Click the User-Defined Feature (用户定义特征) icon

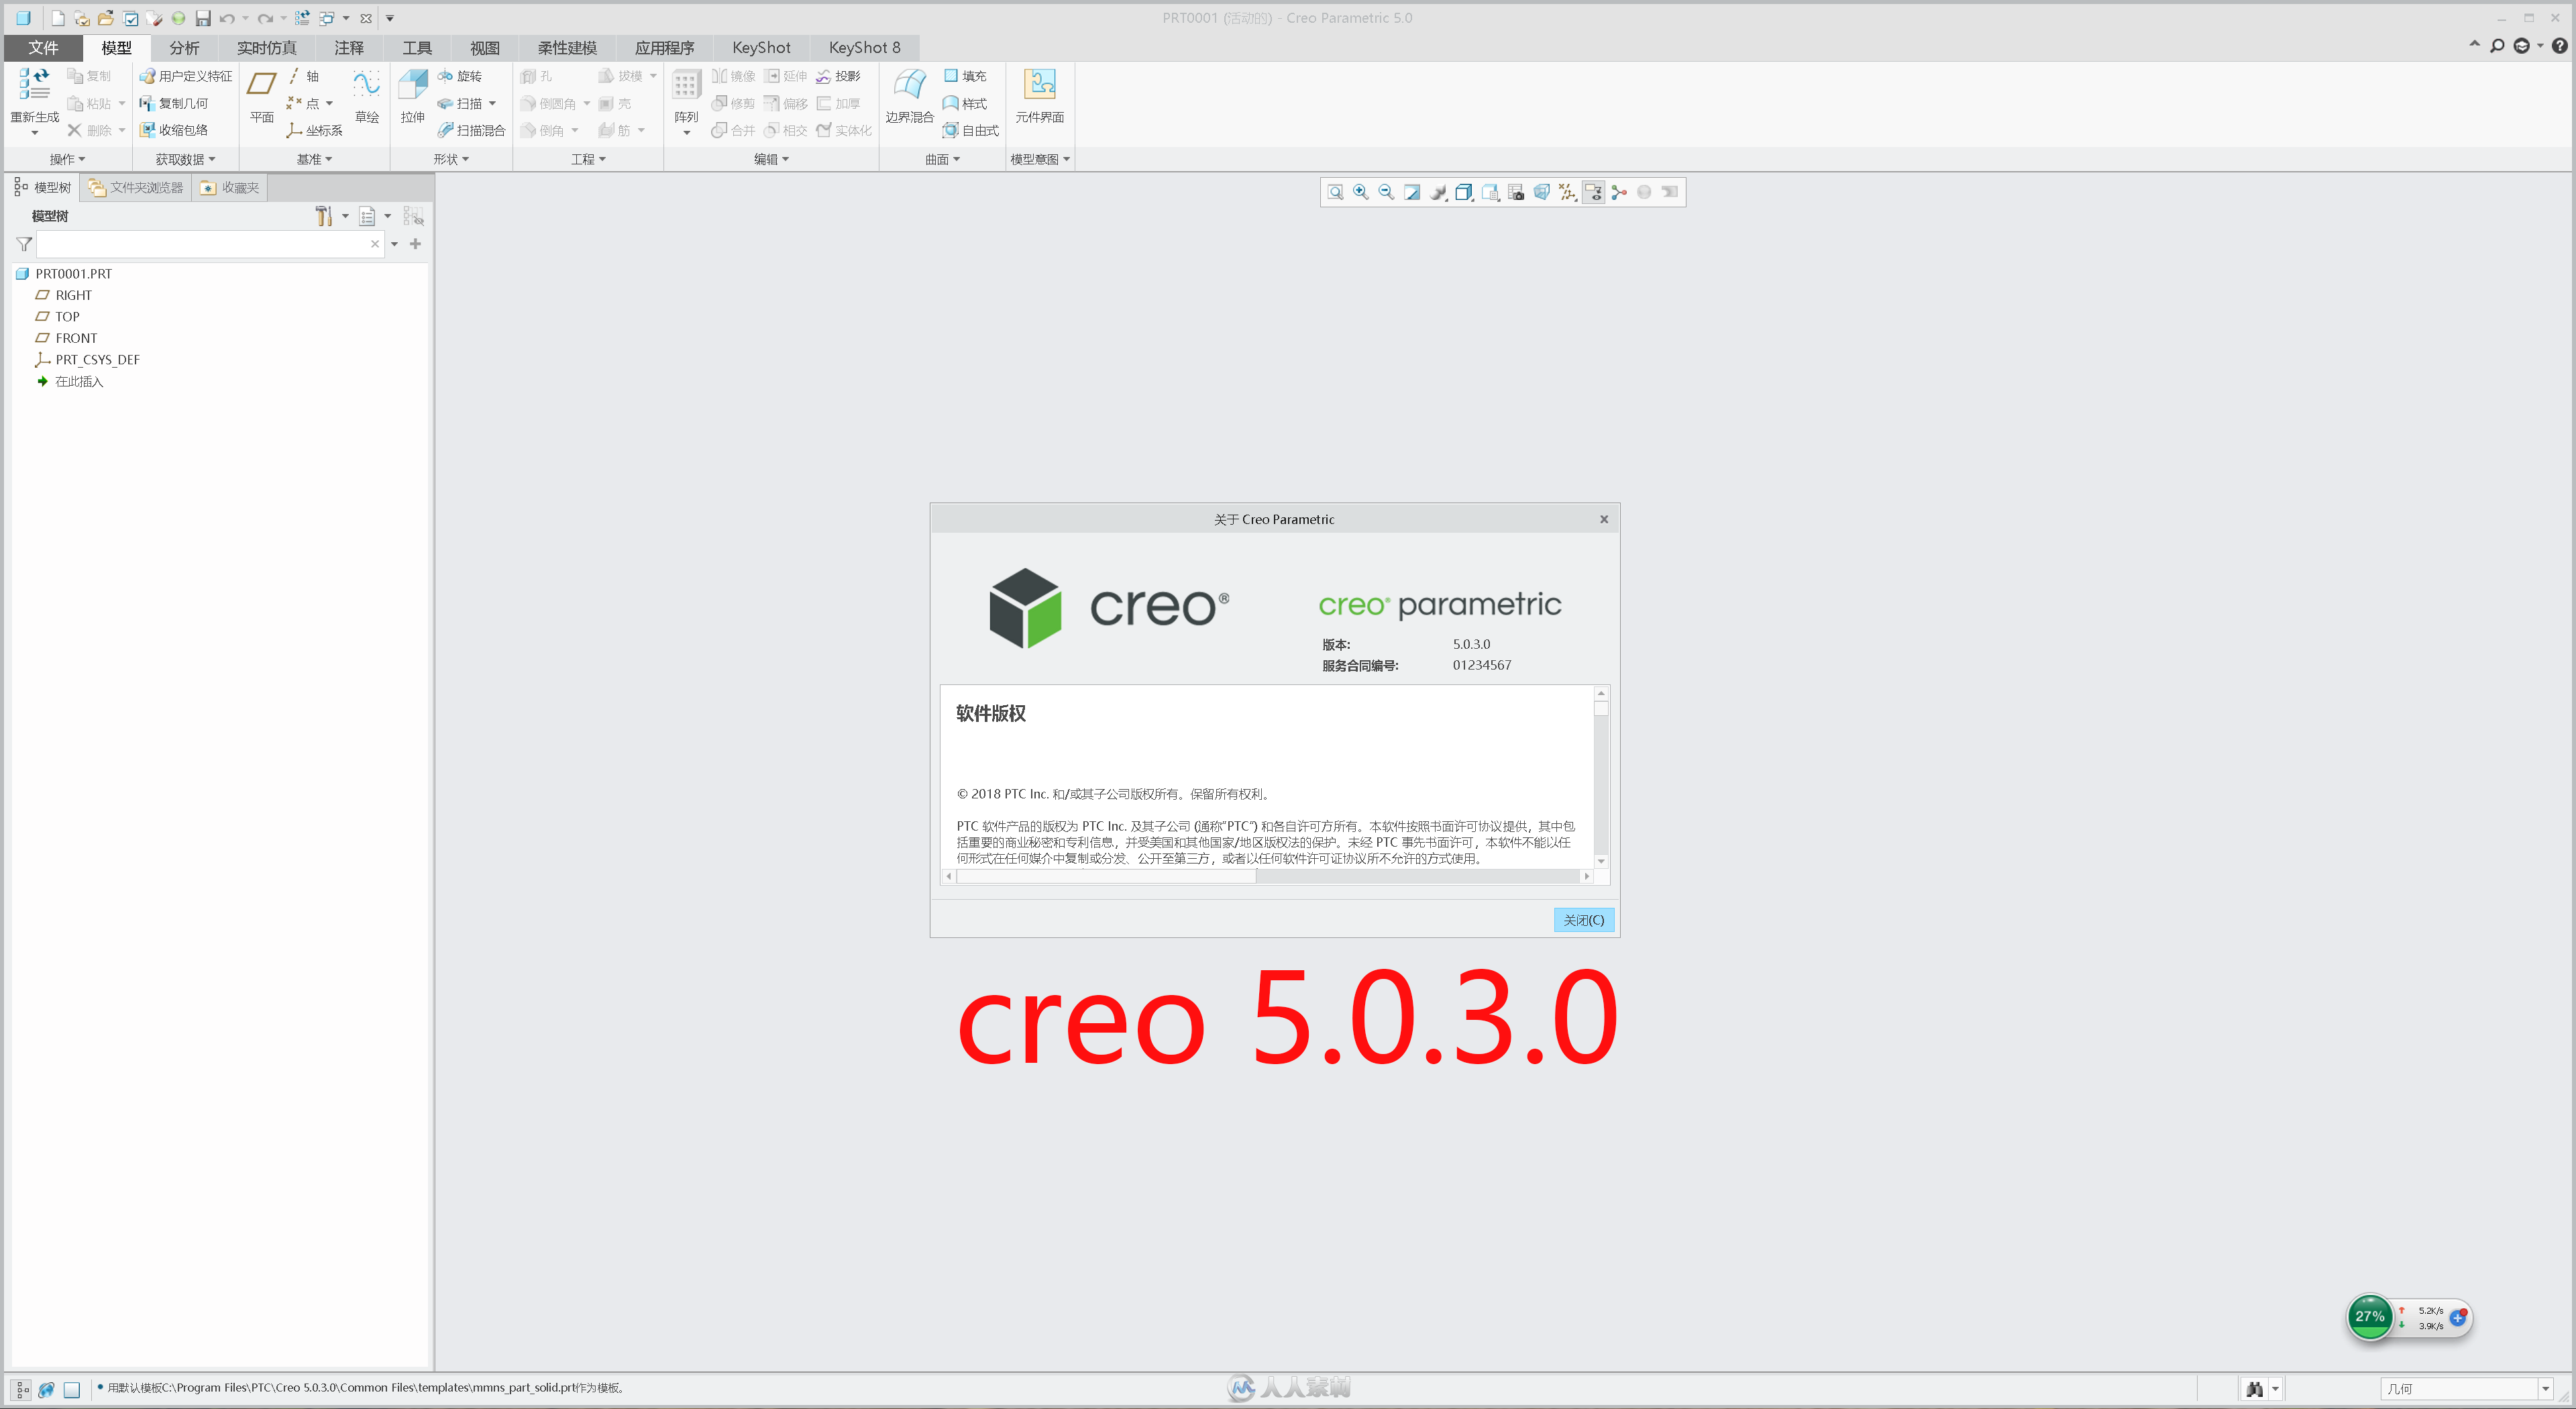pos(186,76)
